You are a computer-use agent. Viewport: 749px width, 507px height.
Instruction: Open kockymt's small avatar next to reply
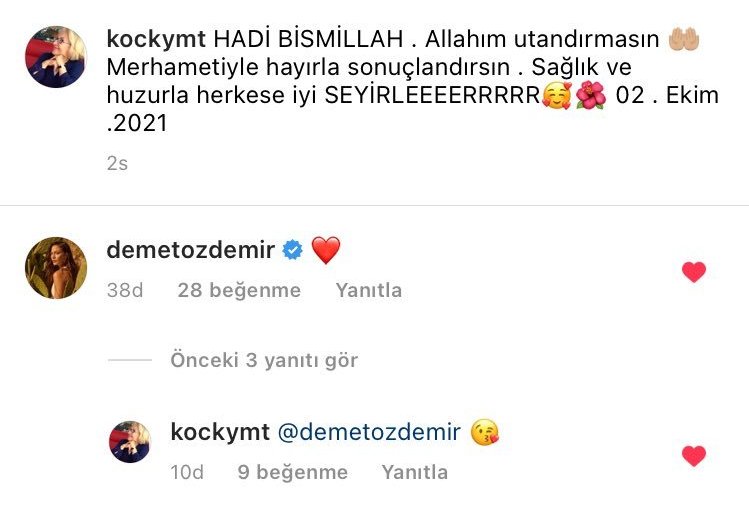point(130,442)
